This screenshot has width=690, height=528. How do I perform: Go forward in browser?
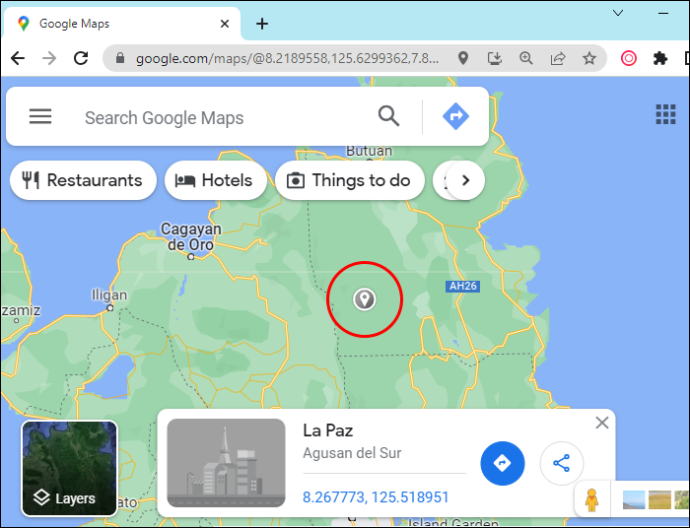[x=49, y=58]
